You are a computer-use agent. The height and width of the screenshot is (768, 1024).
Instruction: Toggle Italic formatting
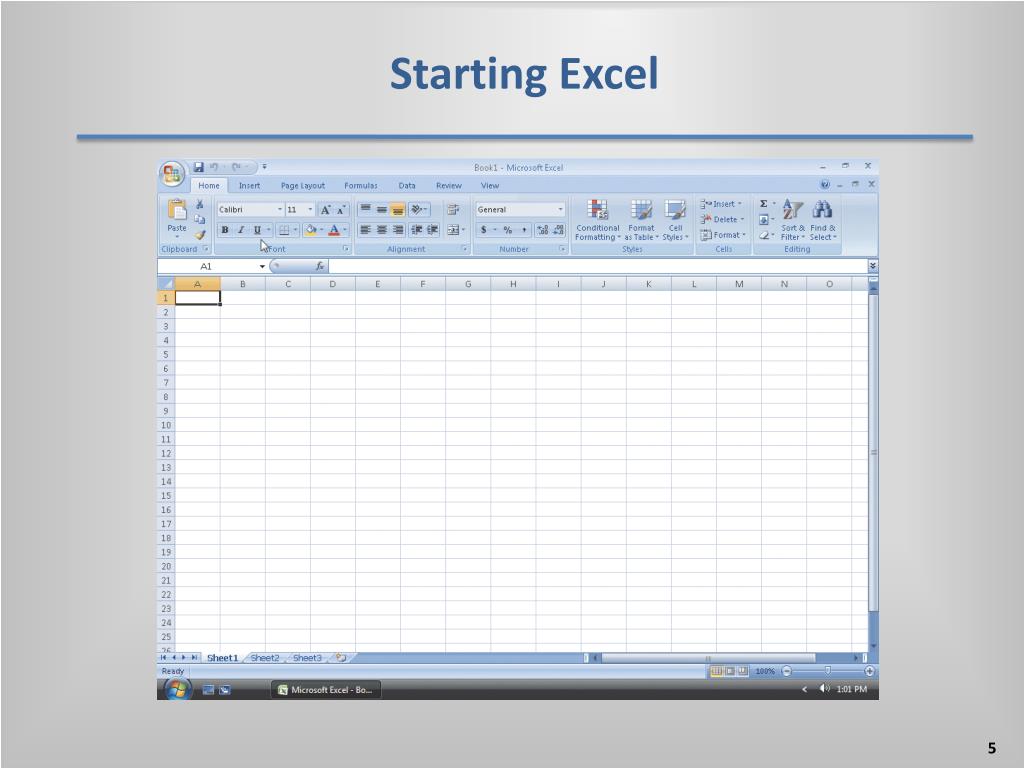[x=240, y=230]
